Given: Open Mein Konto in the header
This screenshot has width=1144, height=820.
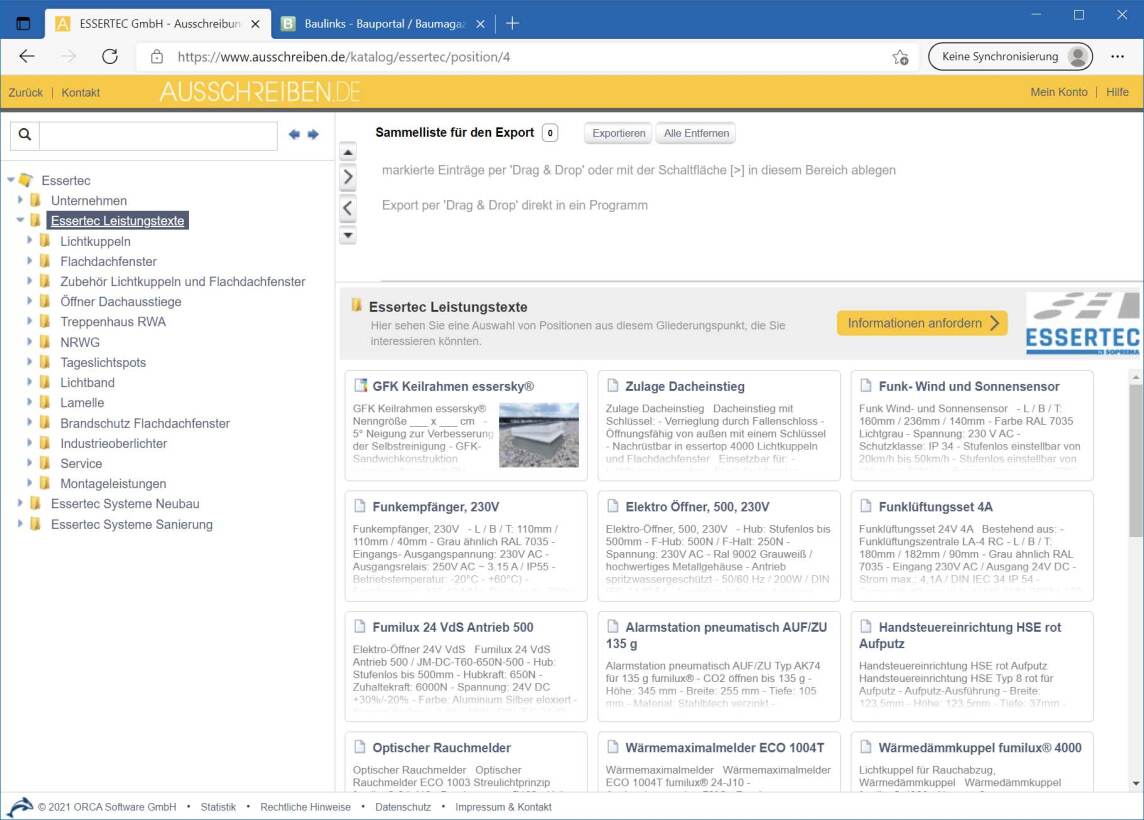Looking at the screenshot, I should [x=1059, y=92].
